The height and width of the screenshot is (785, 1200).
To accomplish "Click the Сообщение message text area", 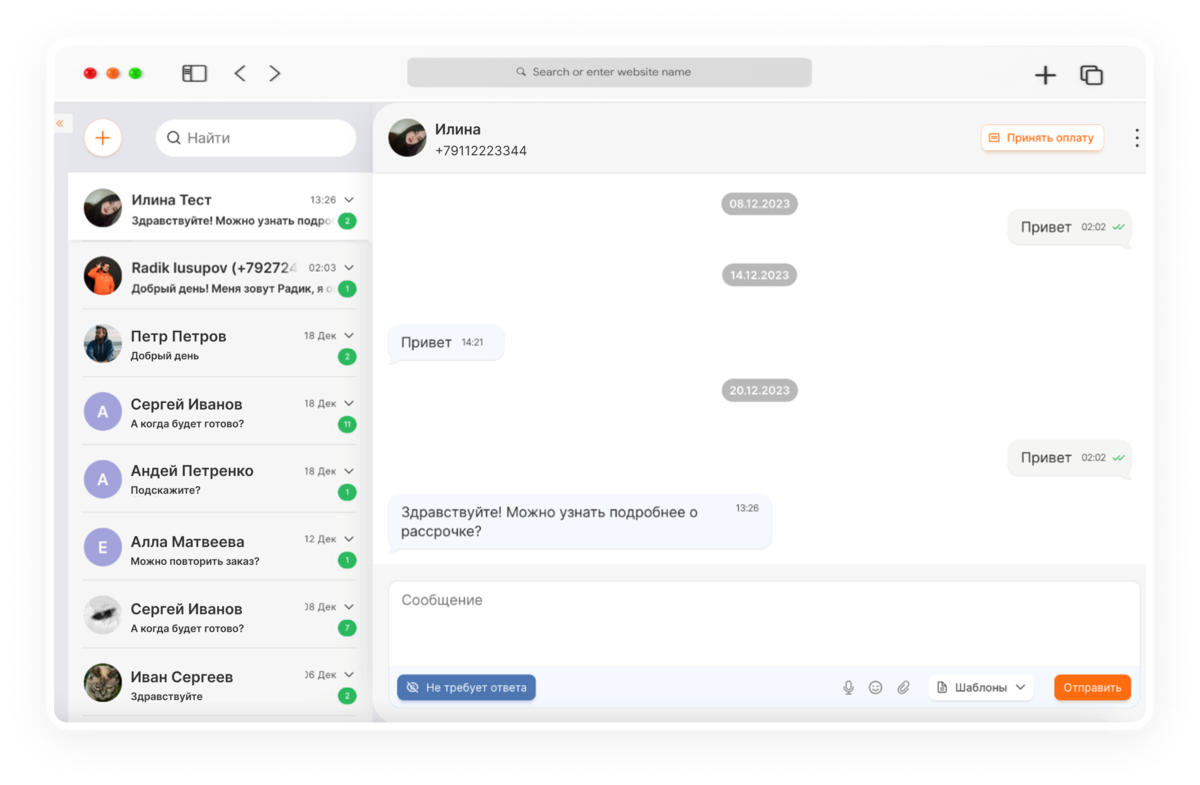I will (764, 622).
